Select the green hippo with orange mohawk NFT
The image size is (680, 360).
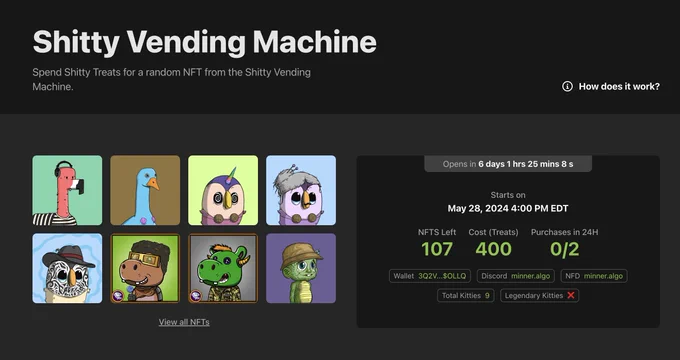(x=223, y=268)
